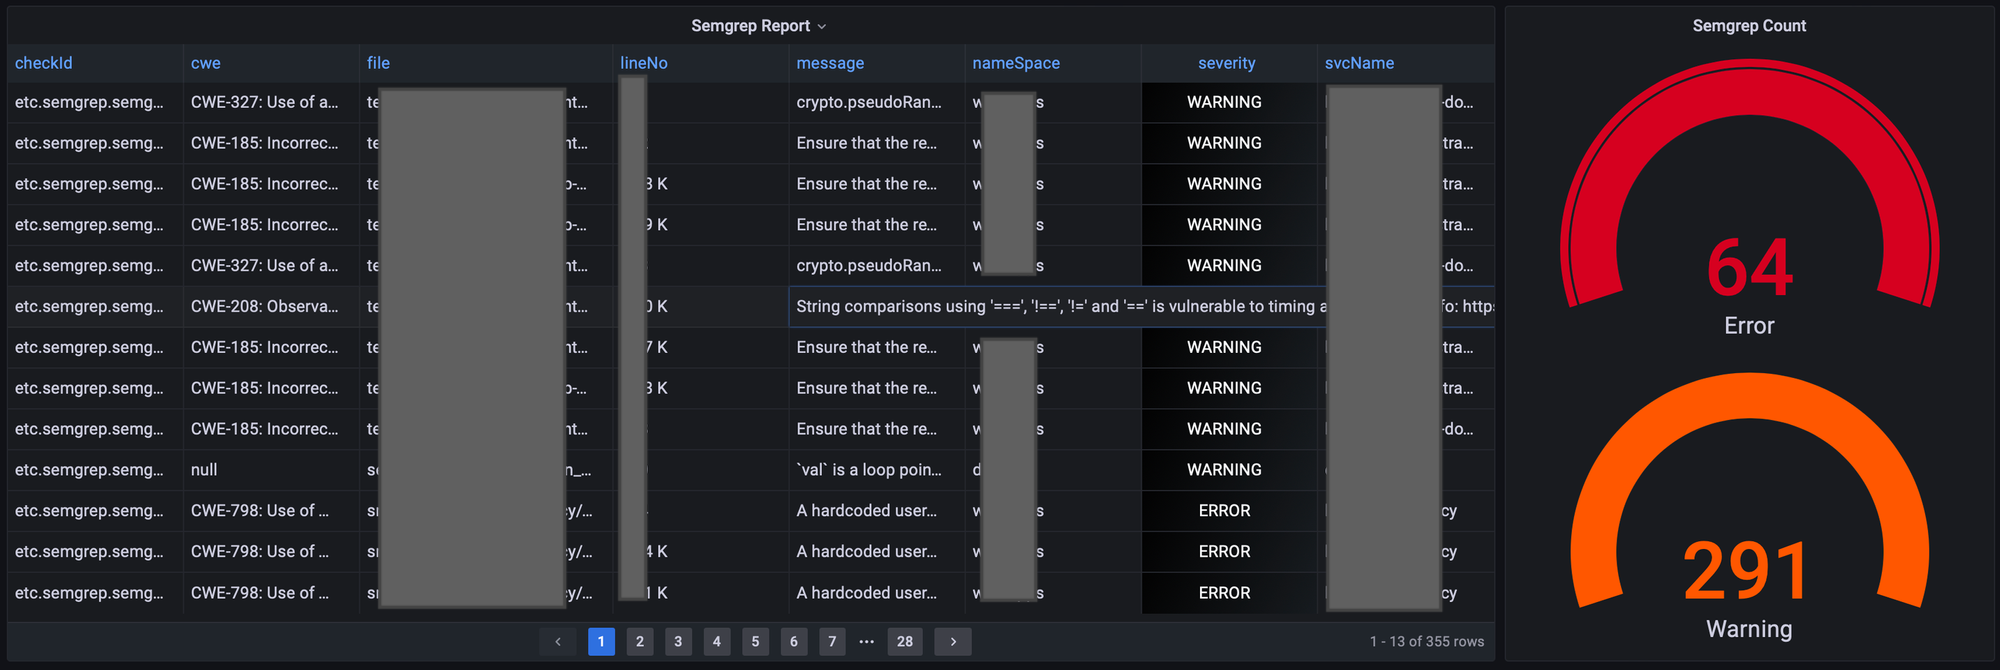Go to page 5 of the report

click(755, 642)
